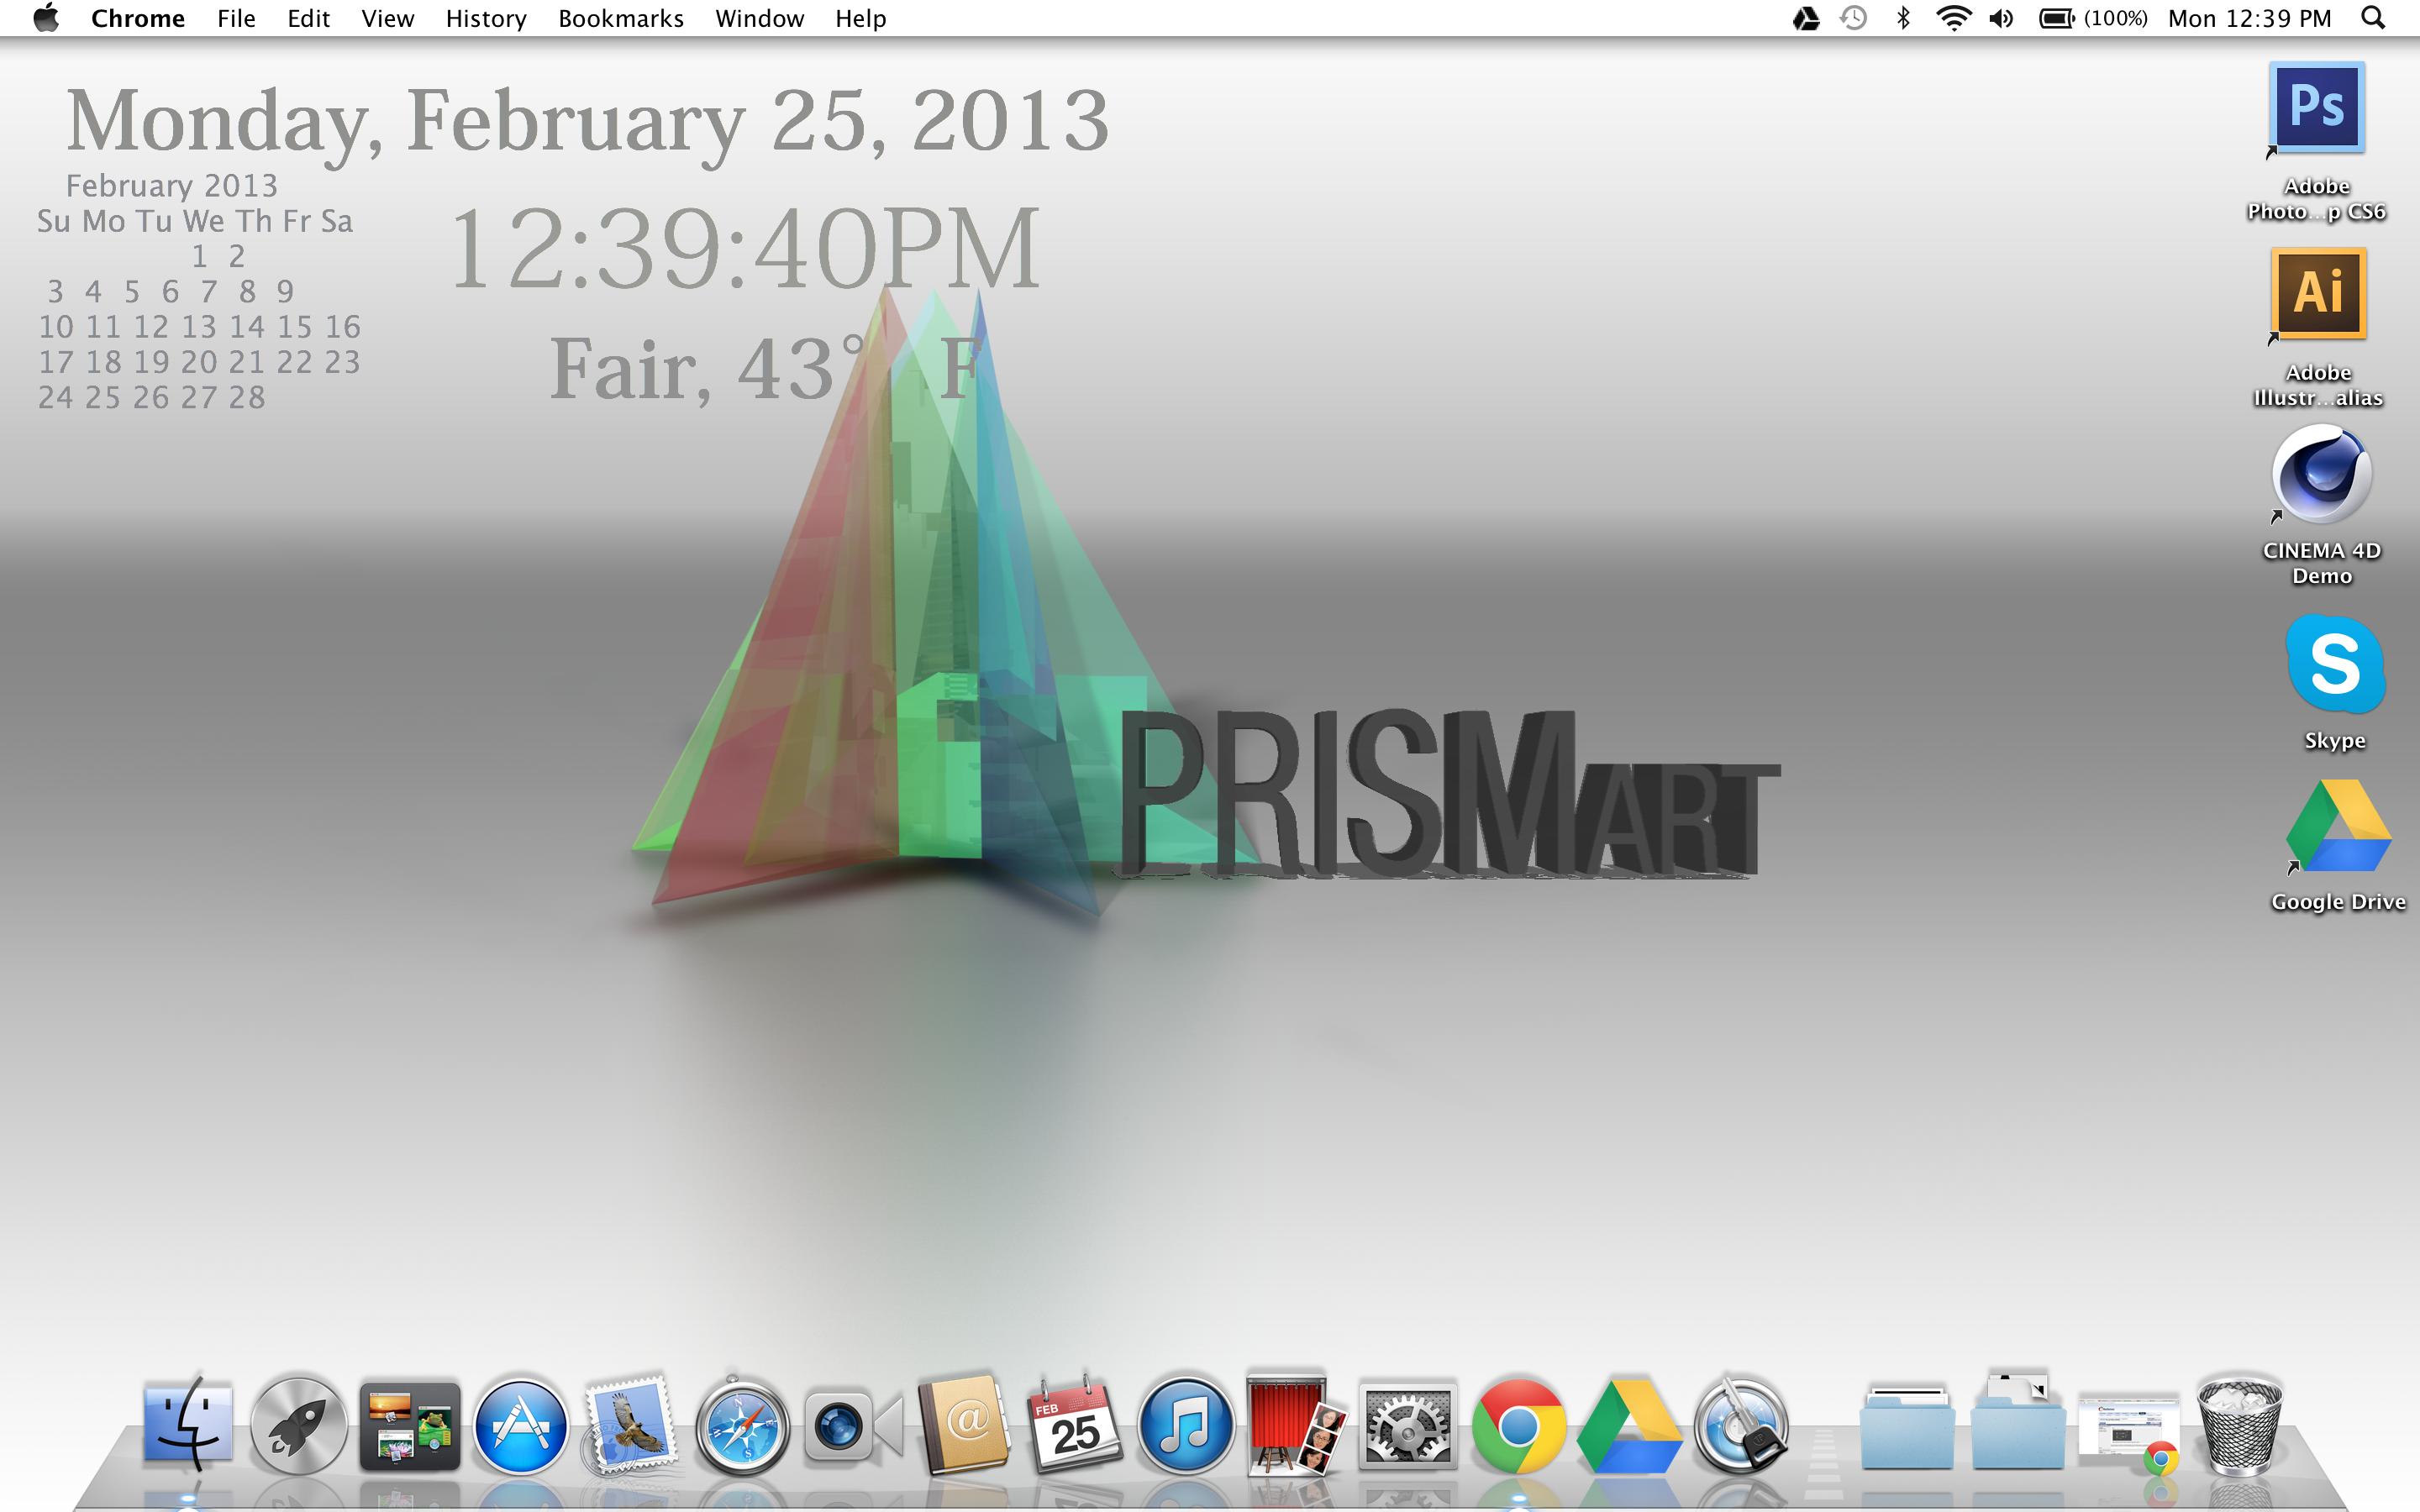Open Launchpad from the Dock
This screenshot has height=1512, width=2420.
297,1425
